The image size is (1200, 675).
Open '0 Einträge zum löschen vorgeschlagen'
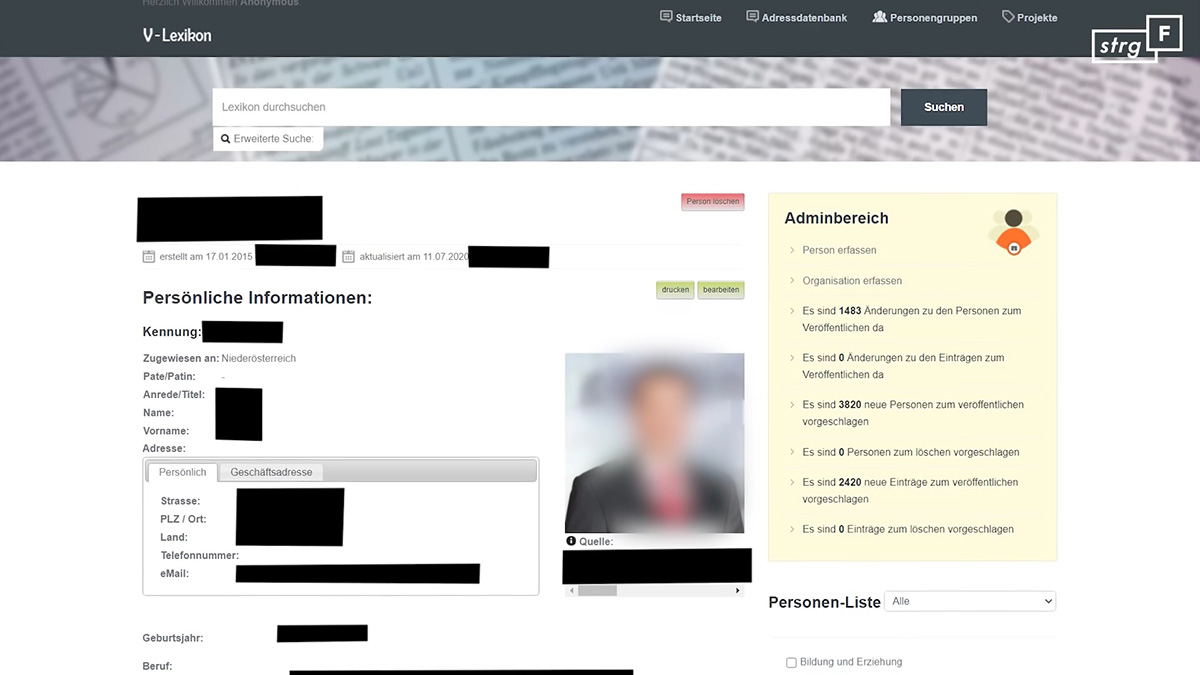(908, 529)
